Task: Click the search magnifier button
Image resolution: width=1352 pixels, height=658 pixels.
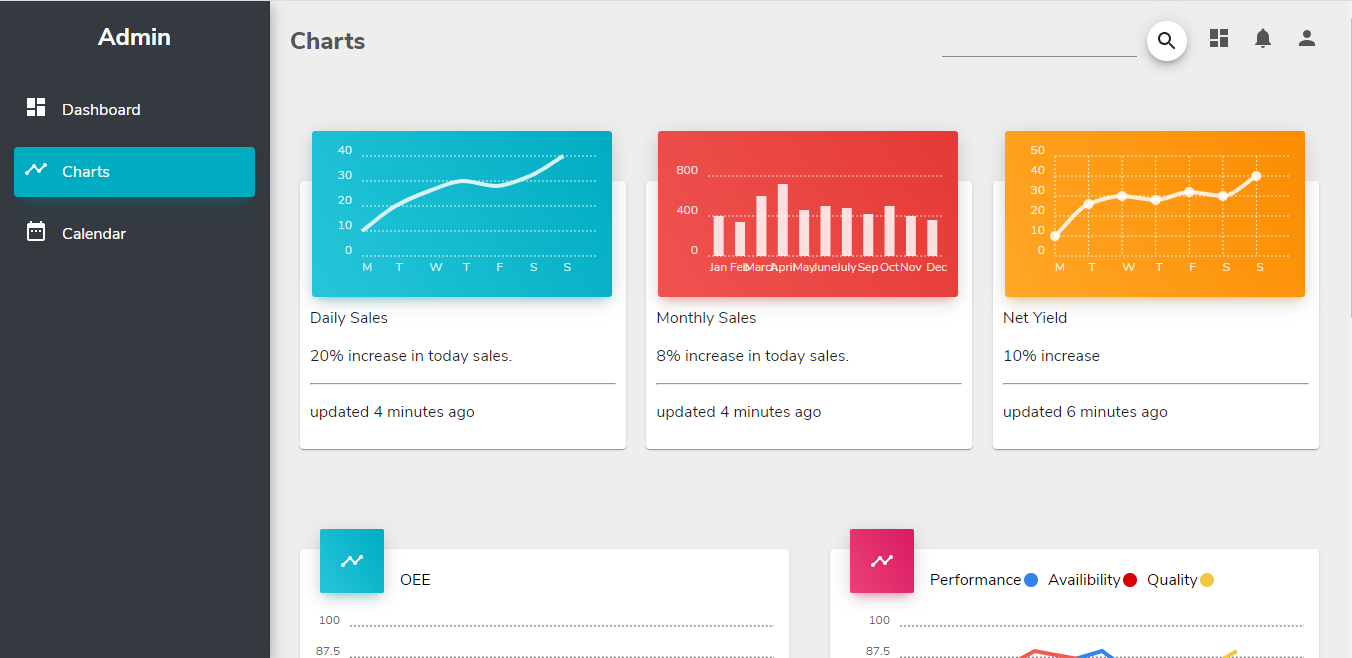Action: tap(1166, 41)
